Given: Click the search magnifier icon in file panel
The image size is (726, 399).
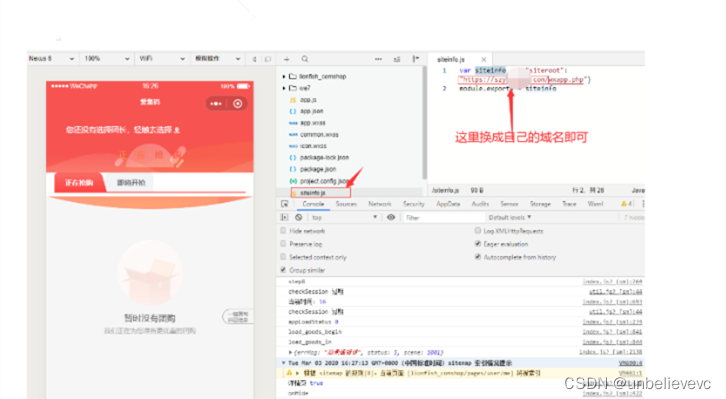Looking at the screenshot, I should 305,59.
